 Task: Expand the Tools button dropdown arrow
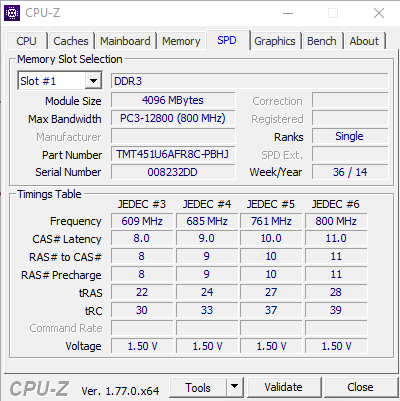[235, 387]
